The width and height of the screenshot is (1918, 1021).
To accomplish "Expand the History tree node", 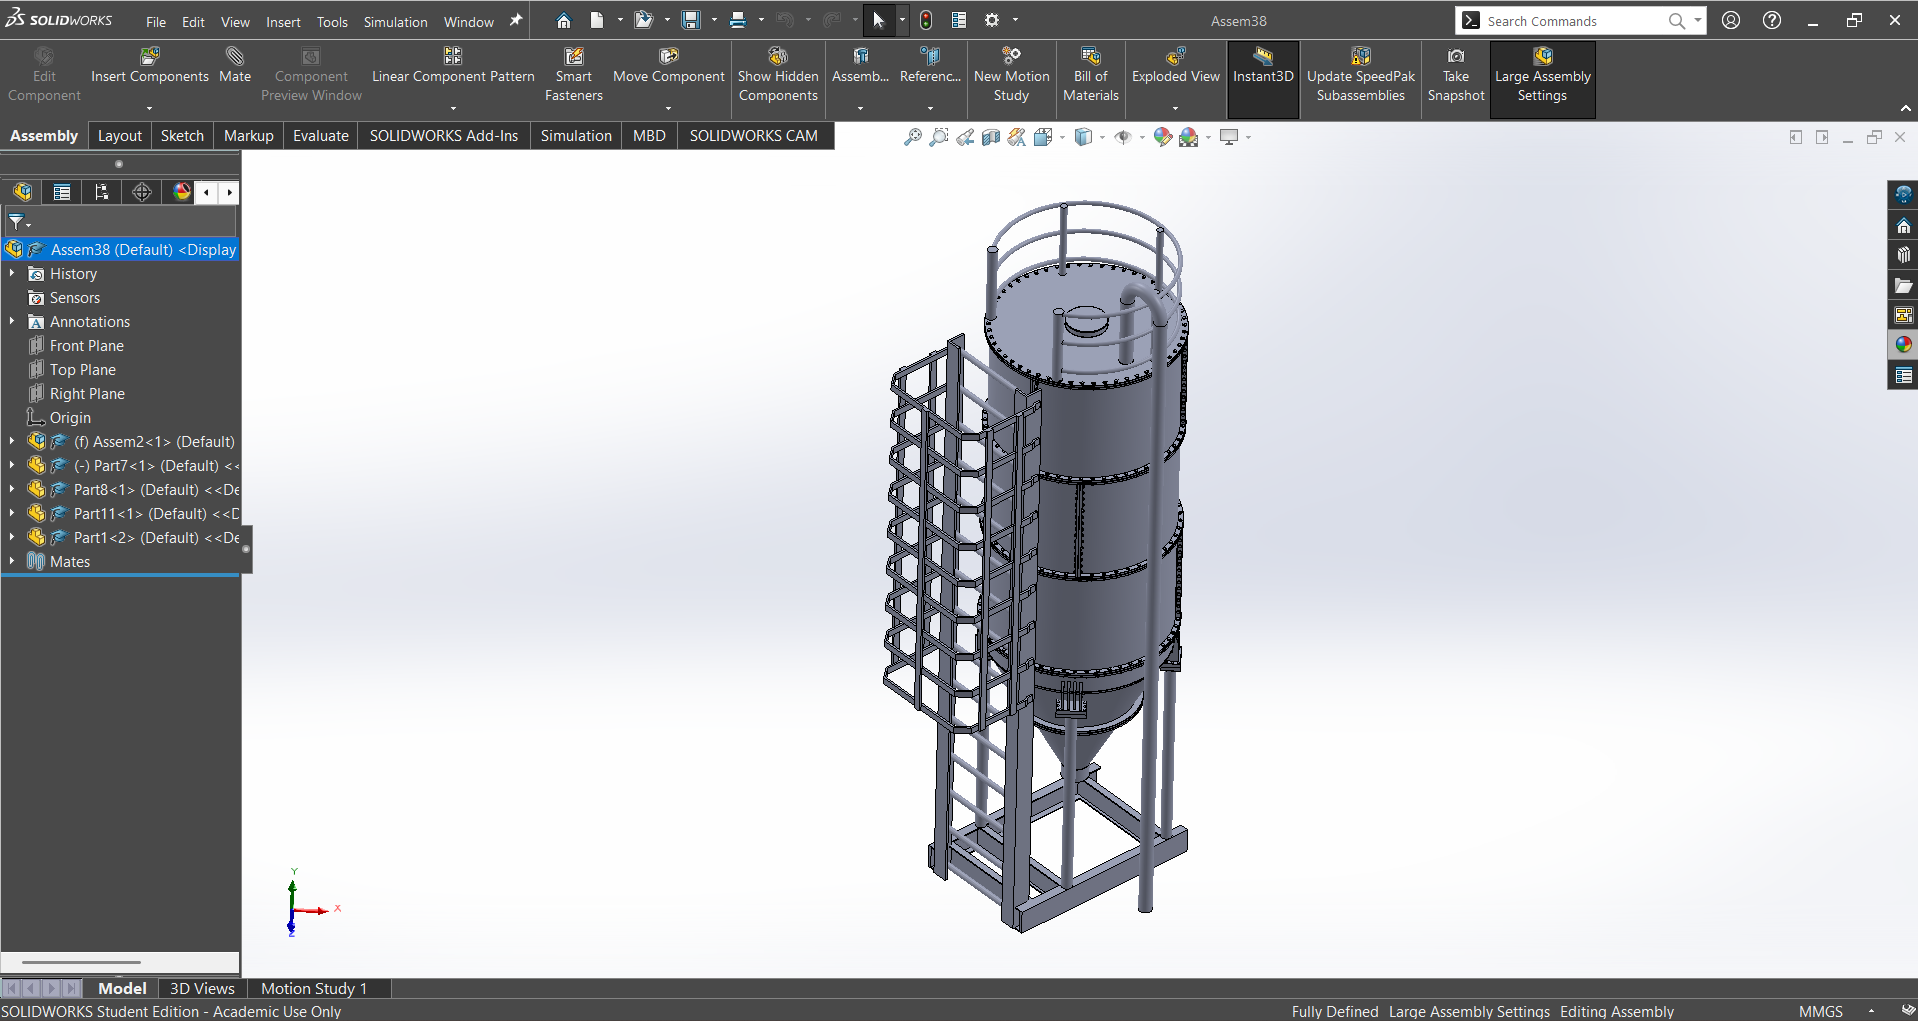I will point(12,274).
